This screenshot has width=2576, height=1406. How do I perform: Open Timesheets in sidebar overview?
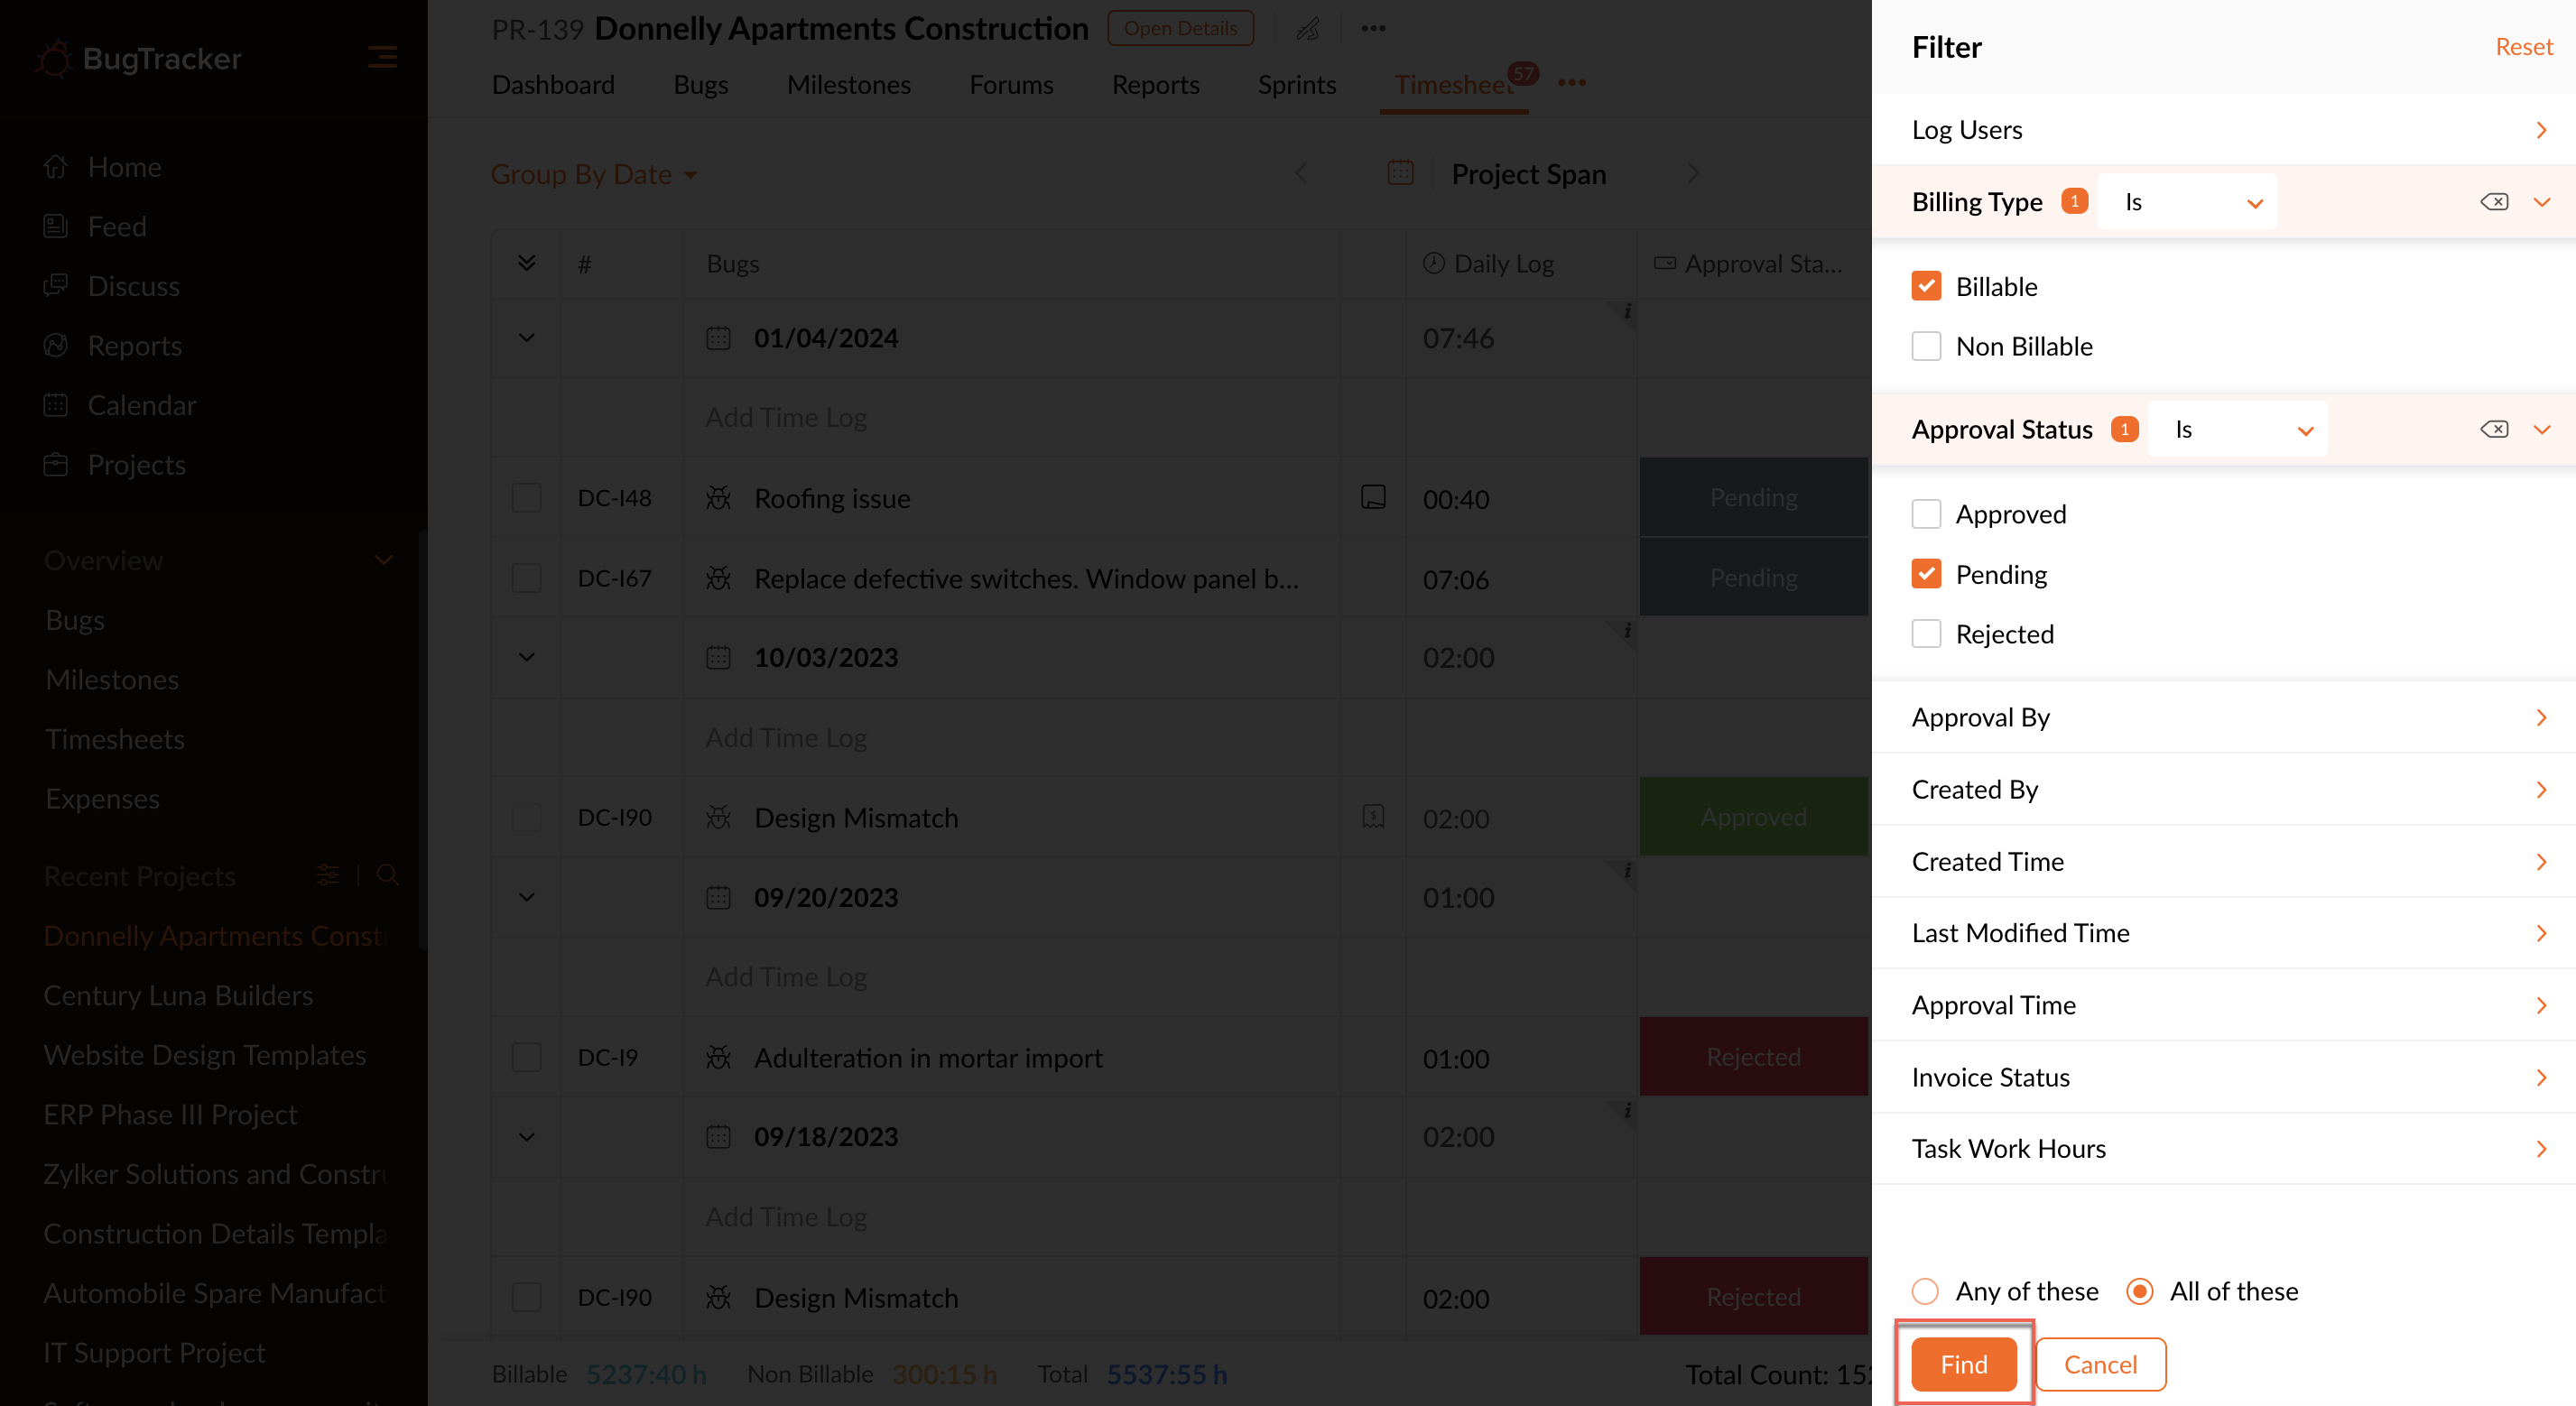click(115, 739)
